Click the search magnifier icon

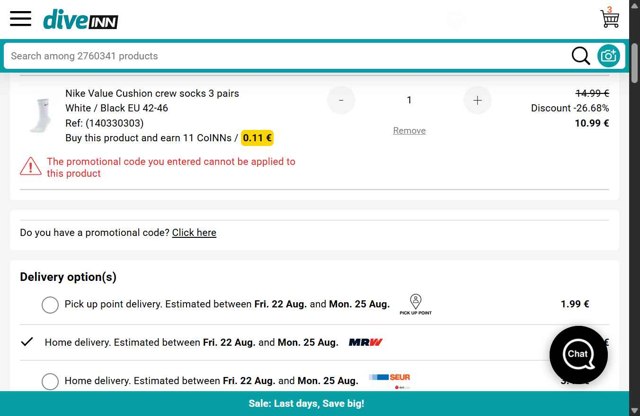click(580, 56)
